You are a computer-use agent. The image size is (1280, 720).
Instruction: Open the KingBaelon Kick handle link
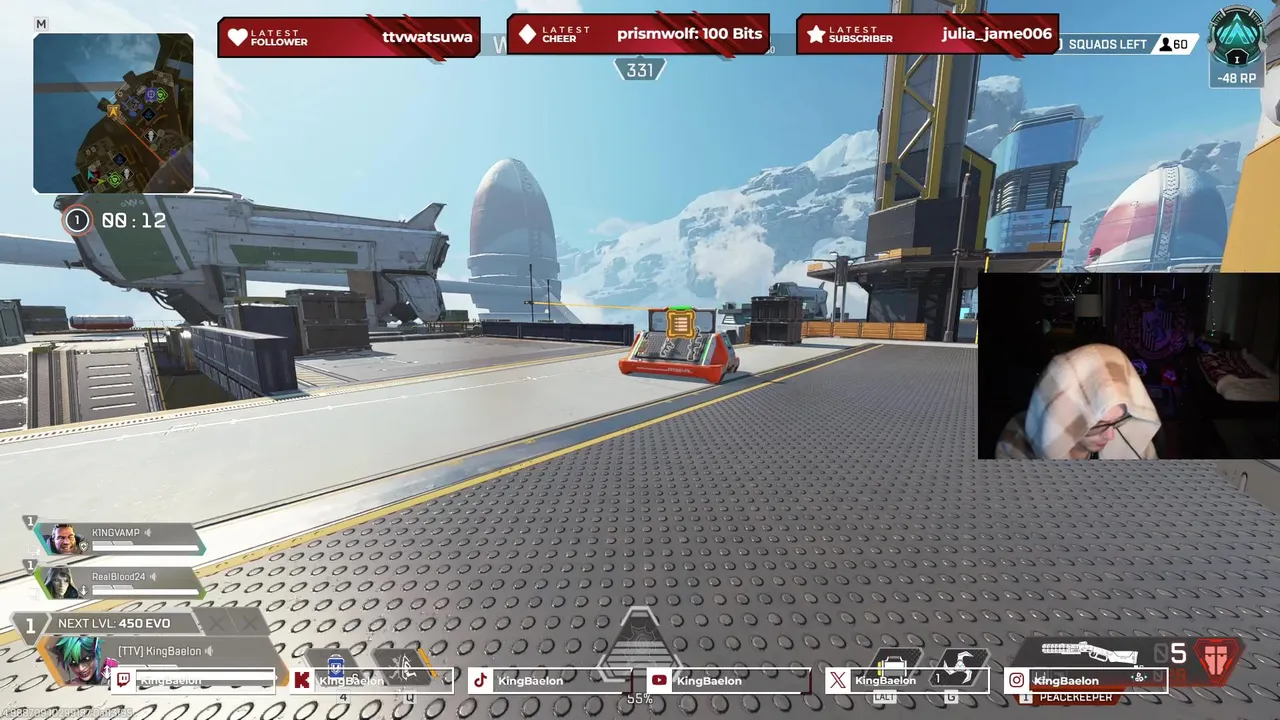(351, 681)
